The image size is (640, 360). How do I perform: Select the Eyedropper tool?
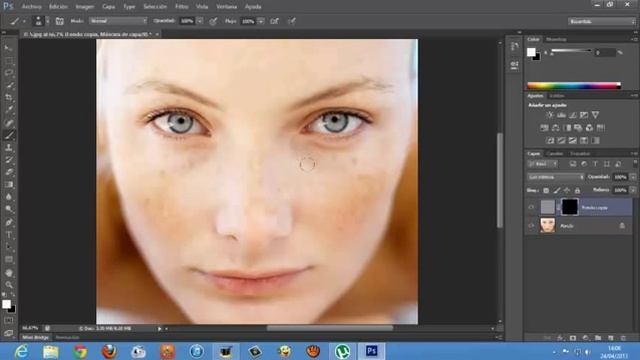point(9,109)
